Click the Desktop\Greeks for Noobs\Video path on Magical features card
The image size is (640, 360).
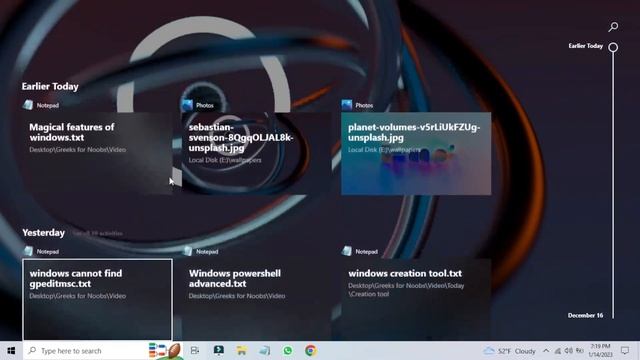pos(78,149)
